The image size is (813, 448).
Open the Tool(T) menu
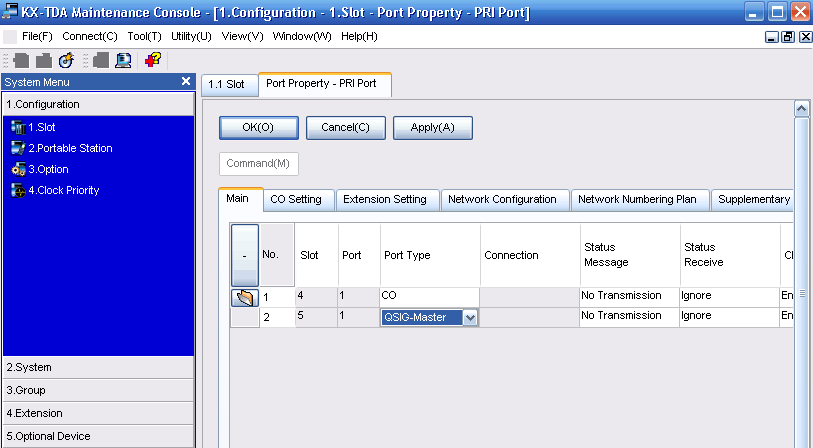tap(145, 36)
